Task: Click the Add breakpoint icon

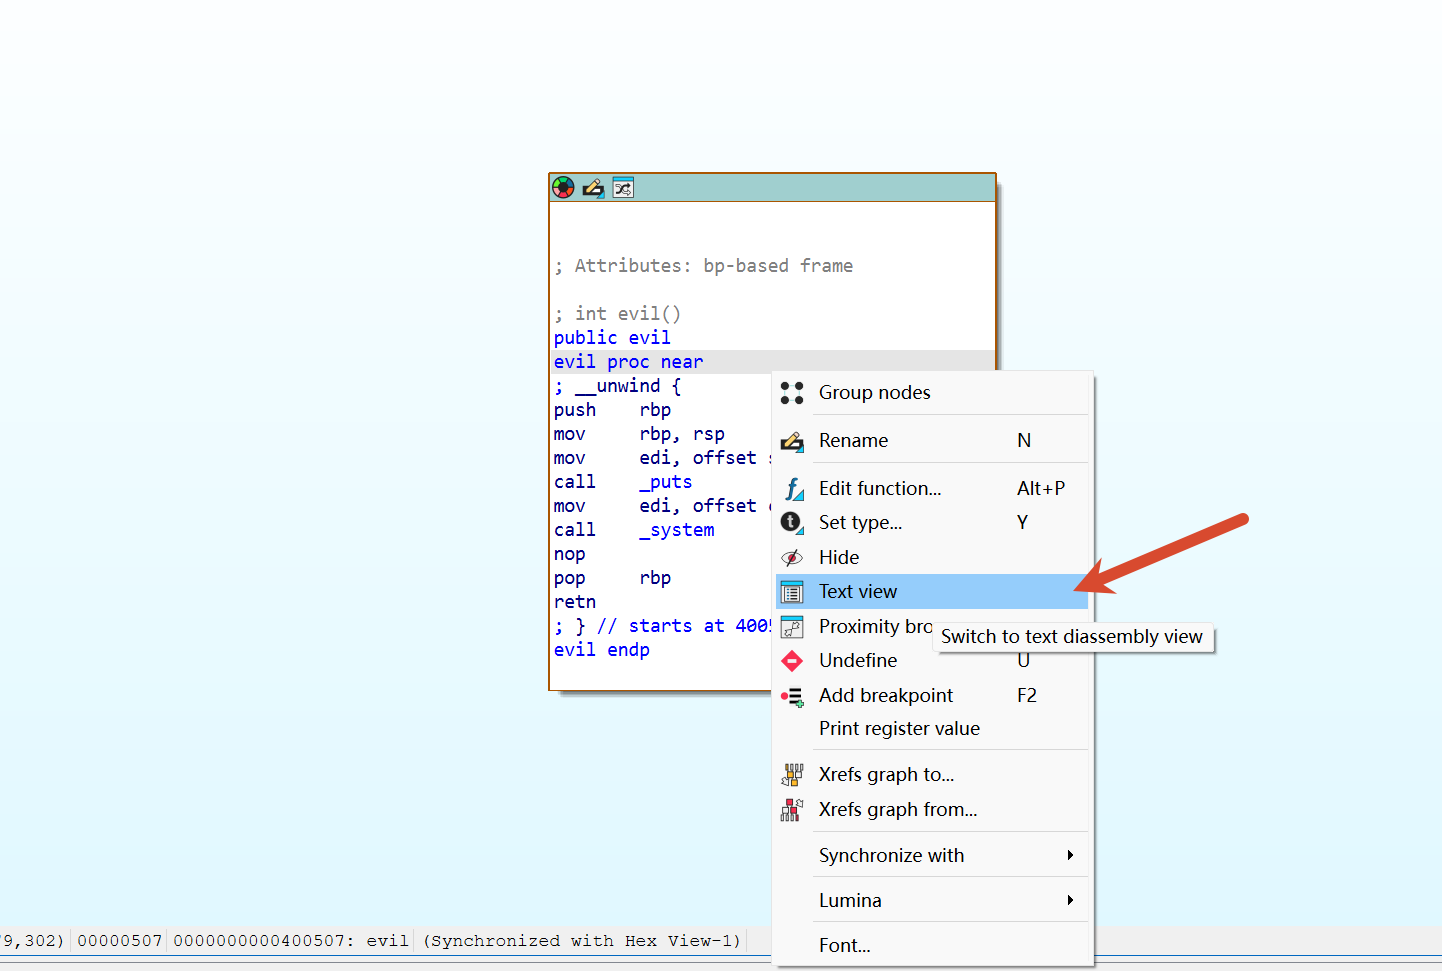Action: tap(792, 696)
